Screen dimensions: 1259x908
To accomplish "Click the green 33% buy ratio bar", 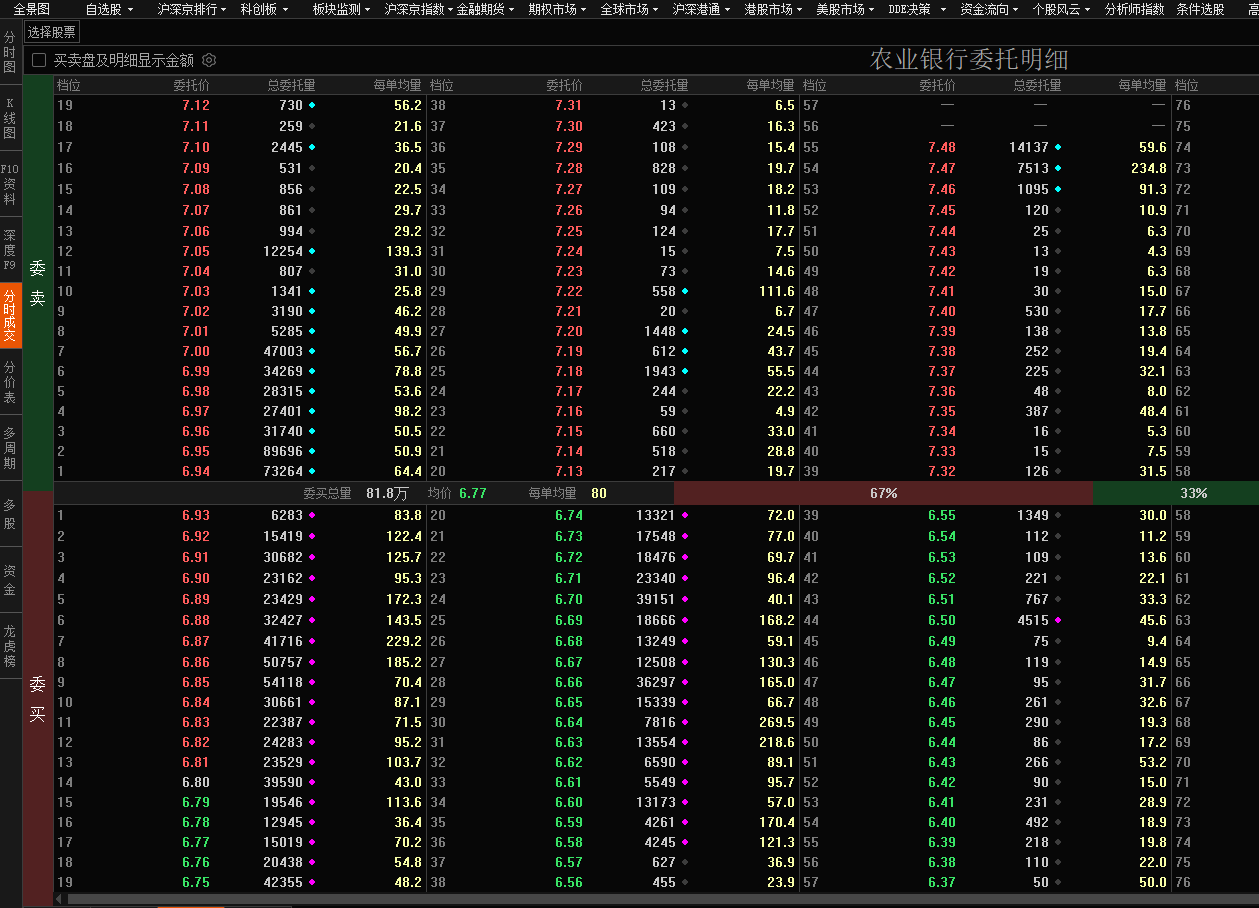I will (1176, 493).
